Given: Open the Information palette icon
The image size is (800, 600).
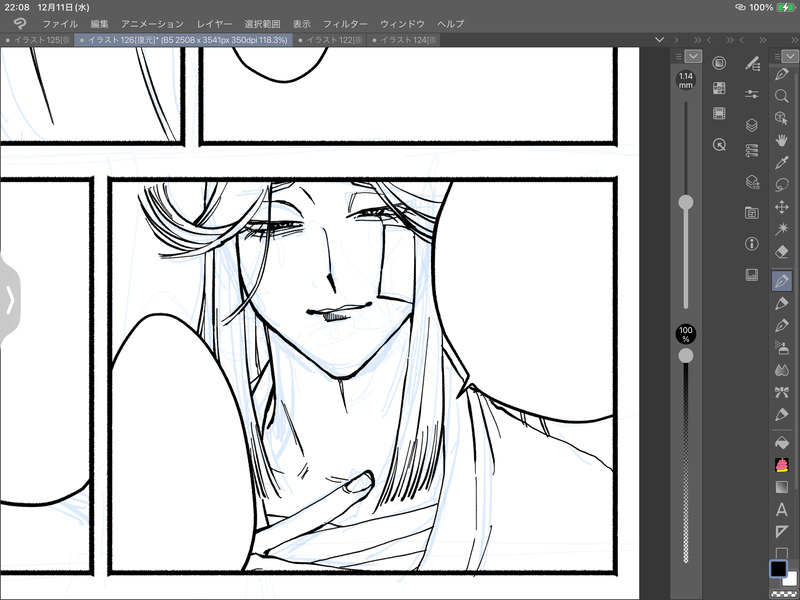Looking at the screenshot, I should [752, 244].
